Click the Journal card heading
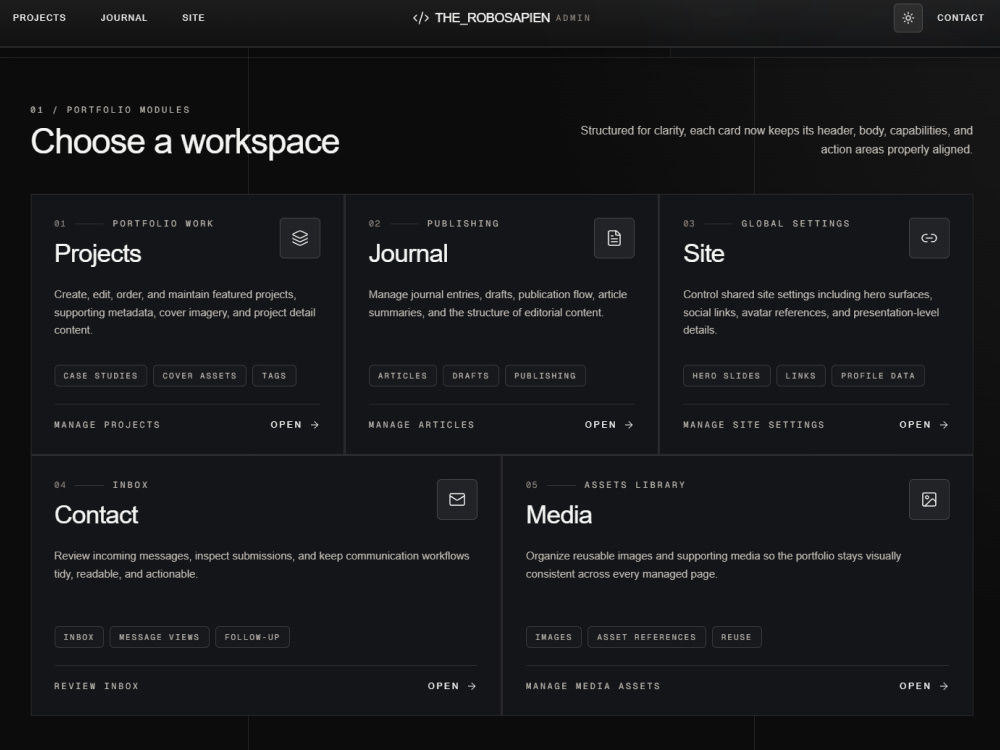This screenshot has width=1000, height=750. coord(408,254)
